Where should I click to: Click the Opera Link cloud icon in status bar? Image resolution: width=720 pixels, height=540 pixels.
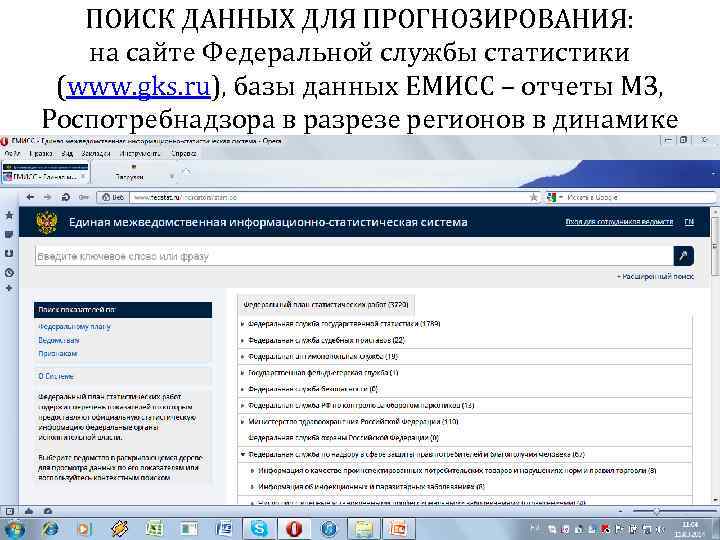click(28, 511)
